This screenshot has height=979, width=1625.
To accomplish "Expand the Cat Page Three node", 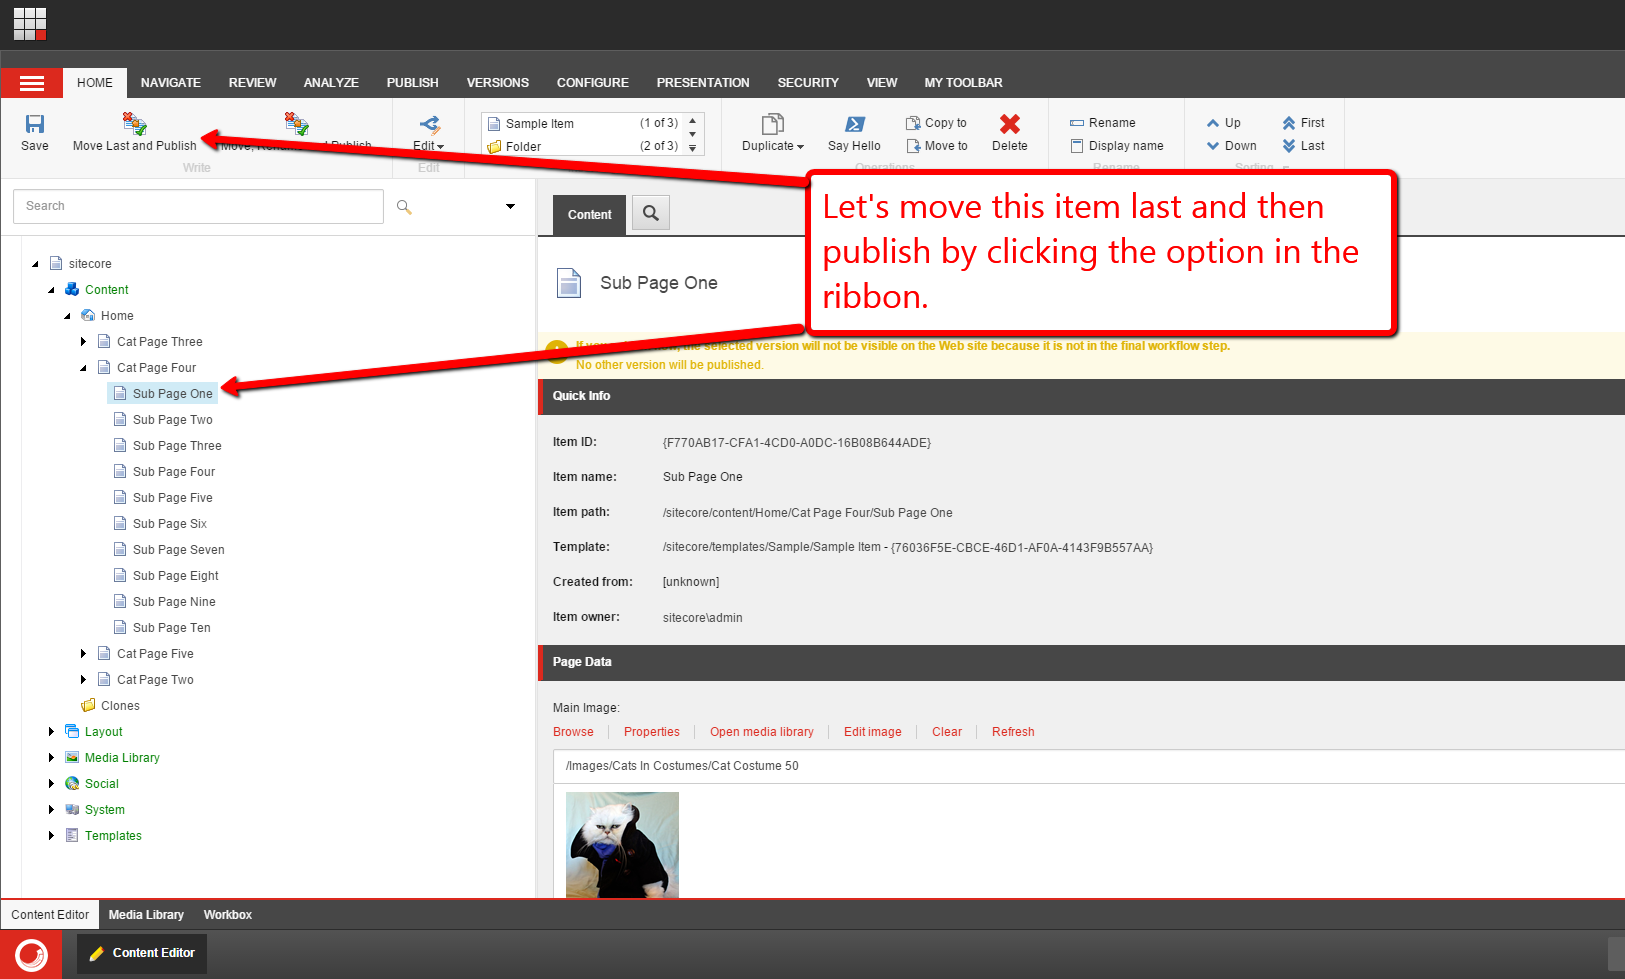I will 84,342.
